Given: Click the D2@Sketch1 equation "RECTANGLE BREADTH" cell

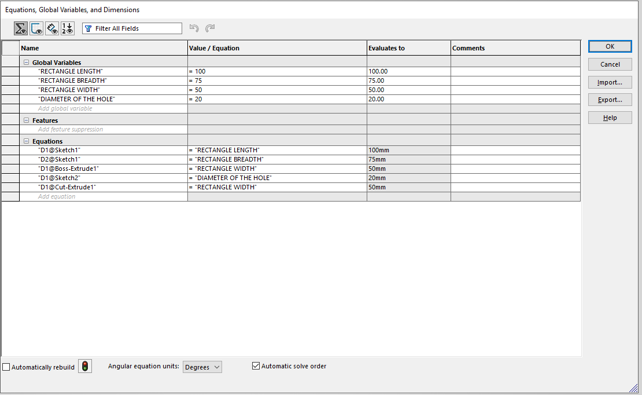Looking at the screenshot, I should [277, 159].
